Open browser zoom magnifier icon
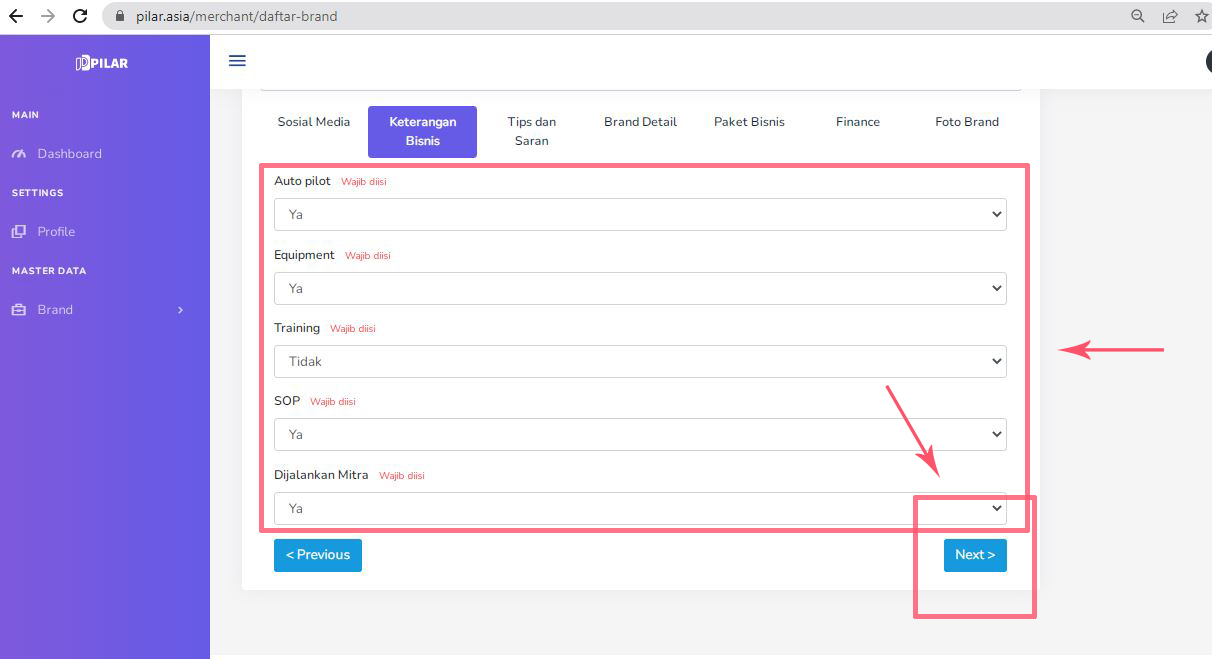 [1138, 16]
